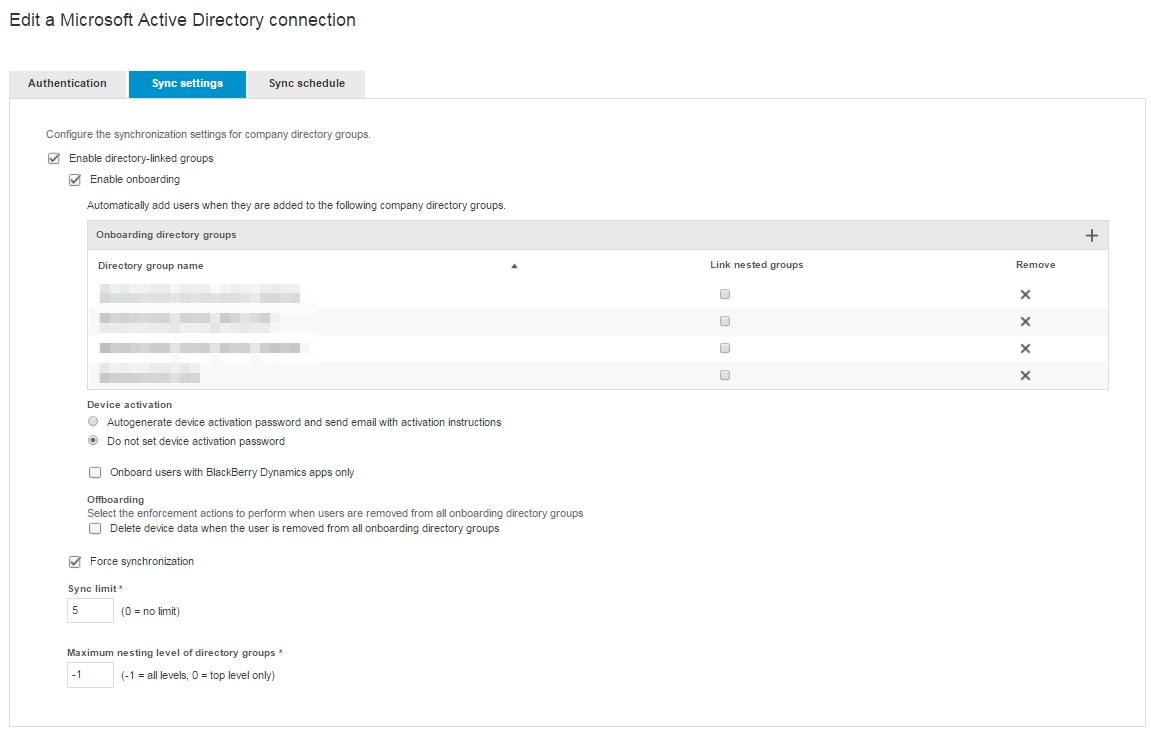Image resolution: width=1151 pixels, height=733 pixels.
Task: Enable link nested groups for first row
Action: [x=725, y=294]
